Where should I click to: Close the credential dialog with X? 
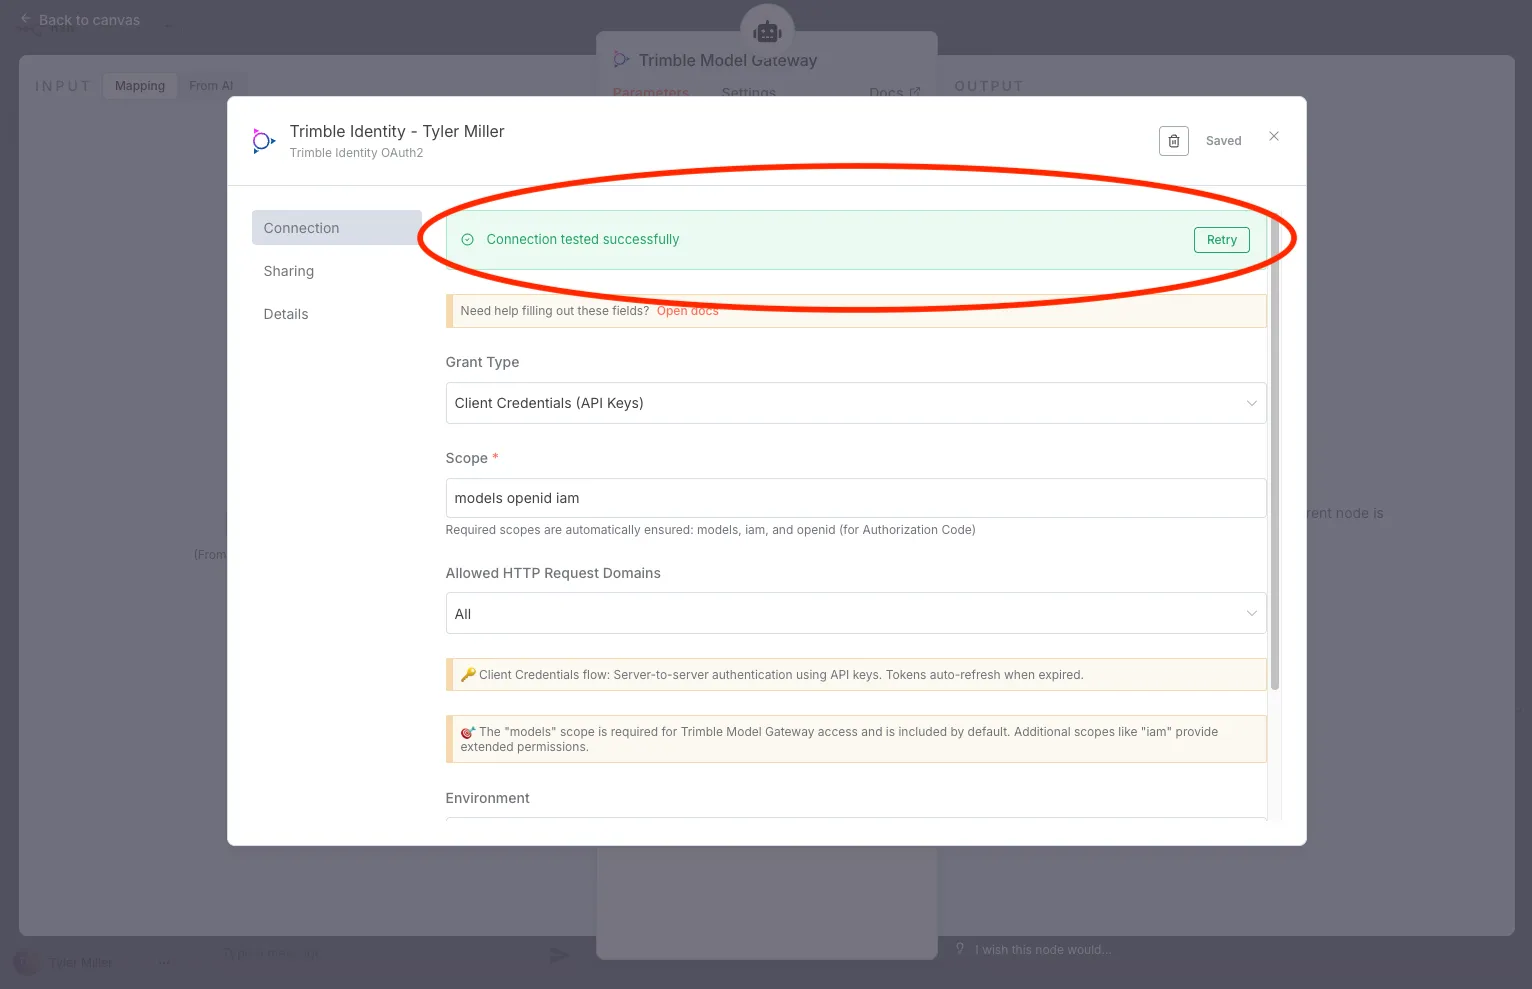coord(1274,136)
